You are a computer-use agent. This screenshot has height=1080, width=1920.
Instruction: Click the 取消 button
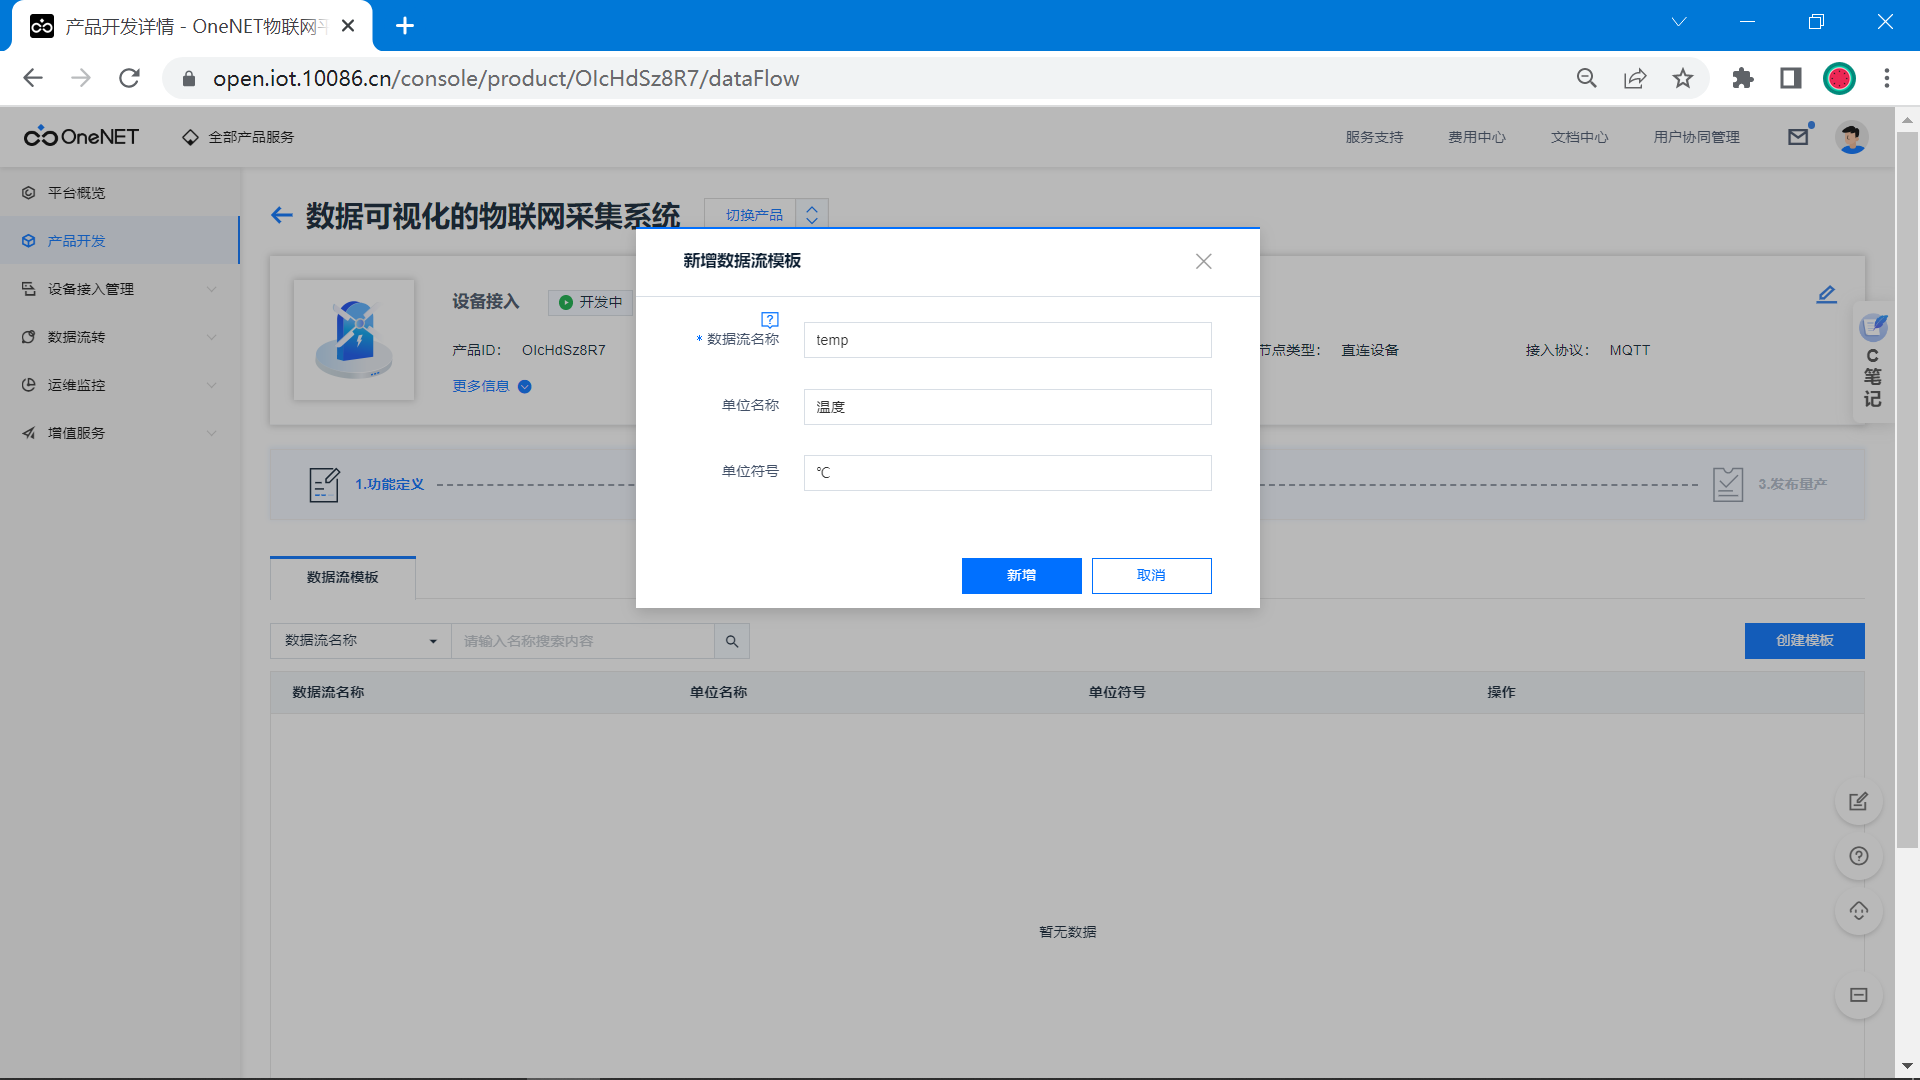click(x=1151, y=576)
